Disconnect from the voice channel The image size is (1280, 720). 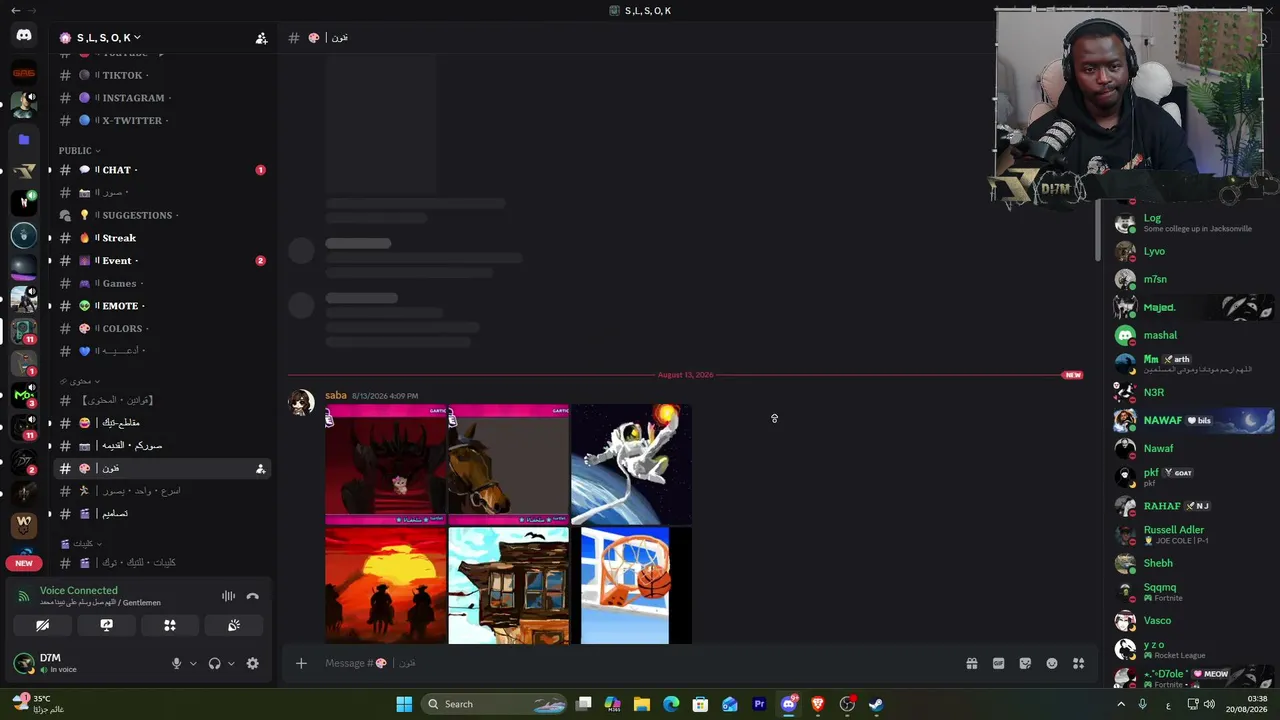tap(252, 596)
